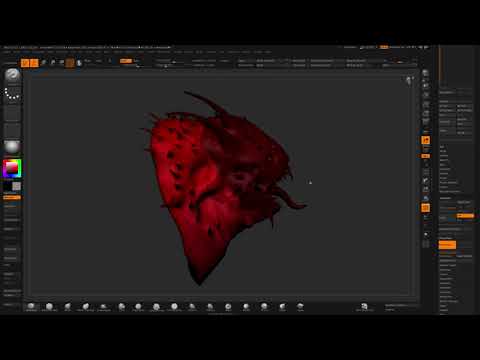Select the first brush sphere in bottom shelf
Image resolution: width=480 pixels, height=360 pixels.
pyautogui.click(x=31, y=306)
